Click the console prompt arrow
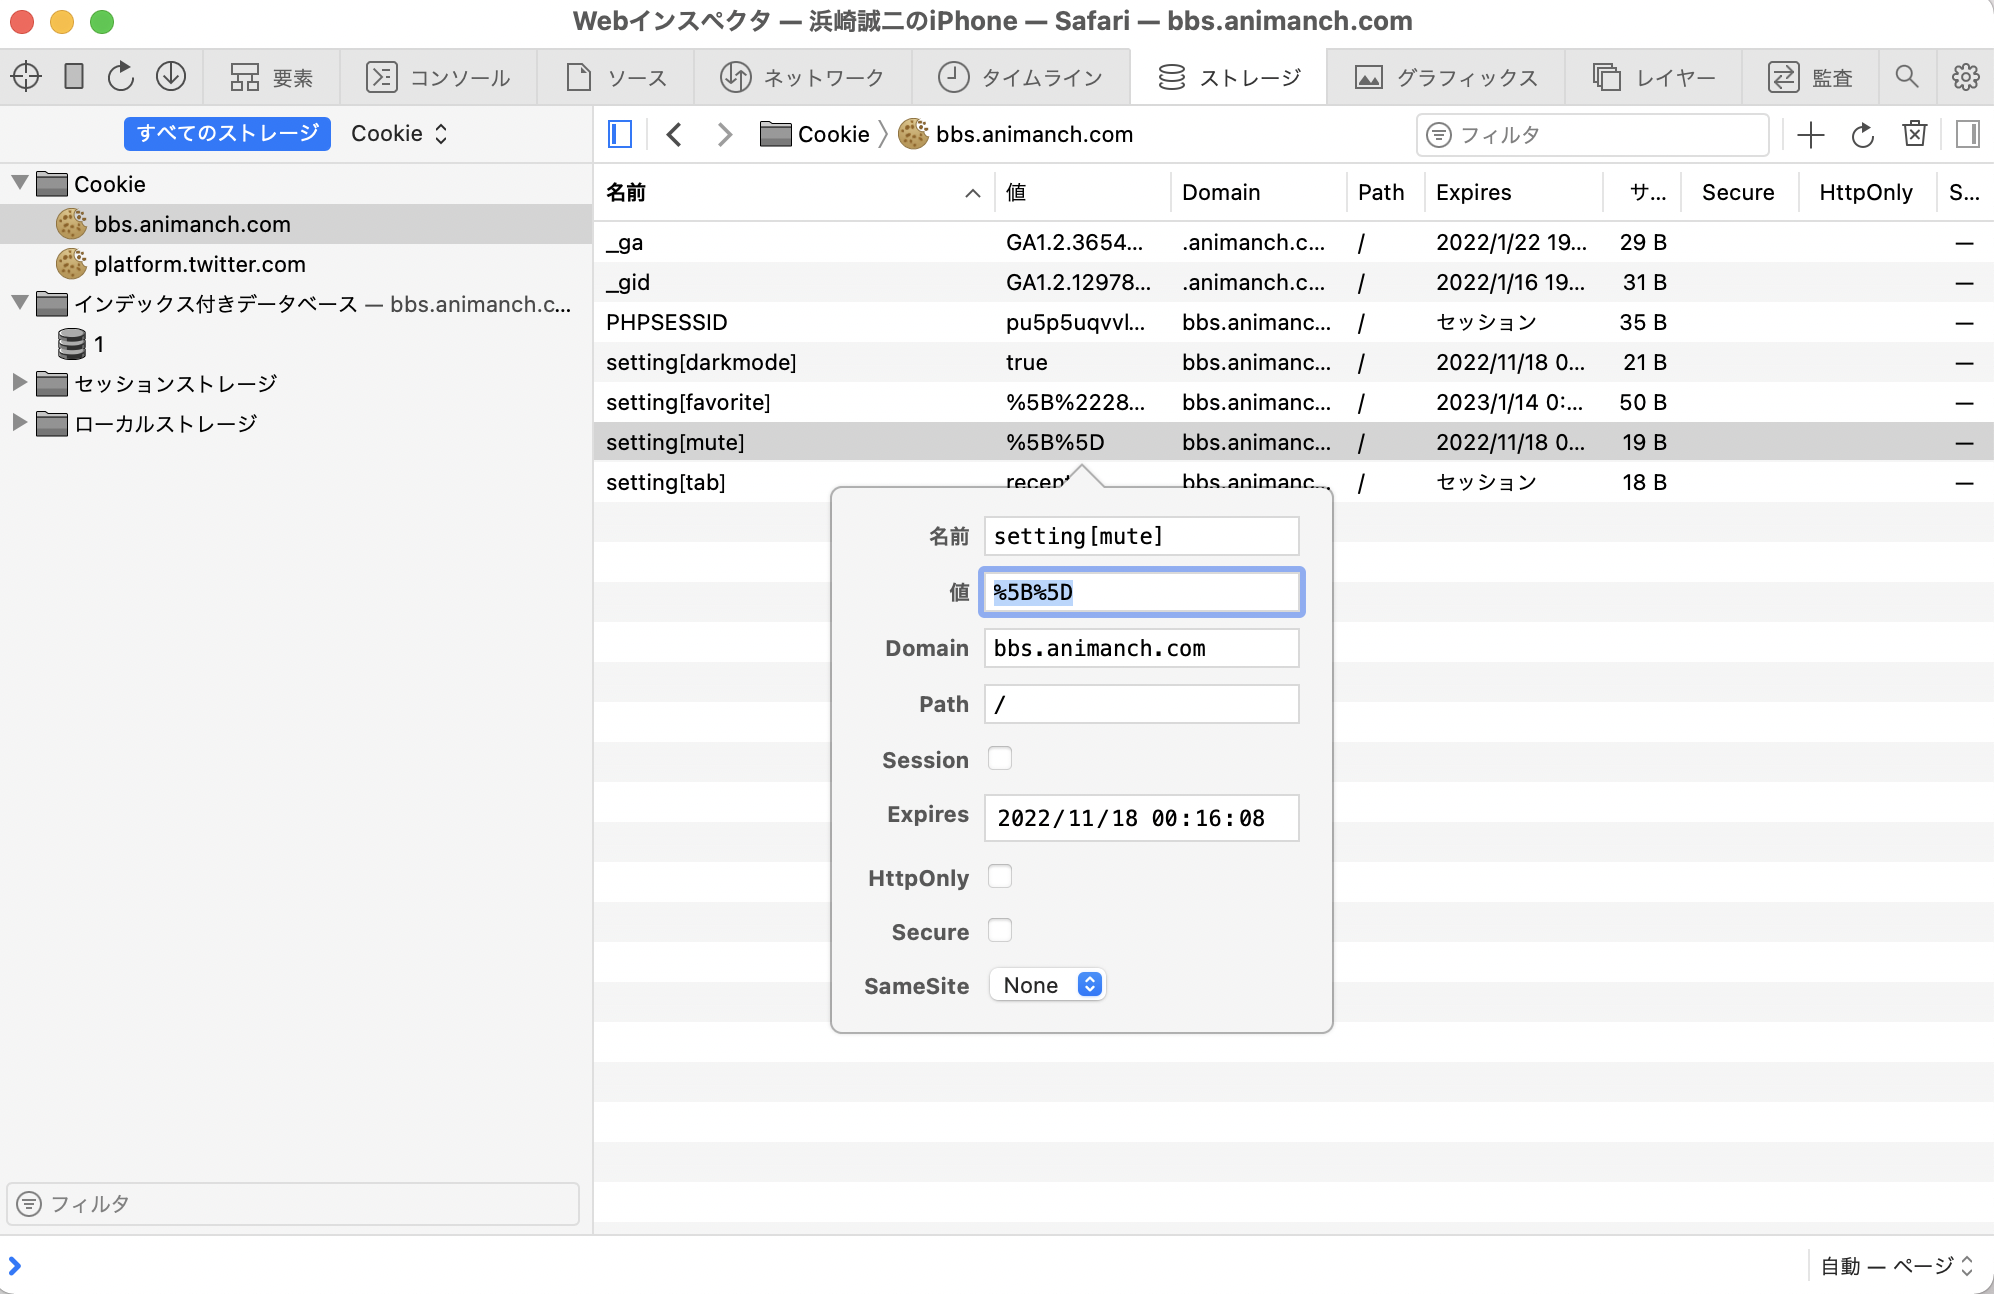 pyautogui.click(x=15, y=1266)
